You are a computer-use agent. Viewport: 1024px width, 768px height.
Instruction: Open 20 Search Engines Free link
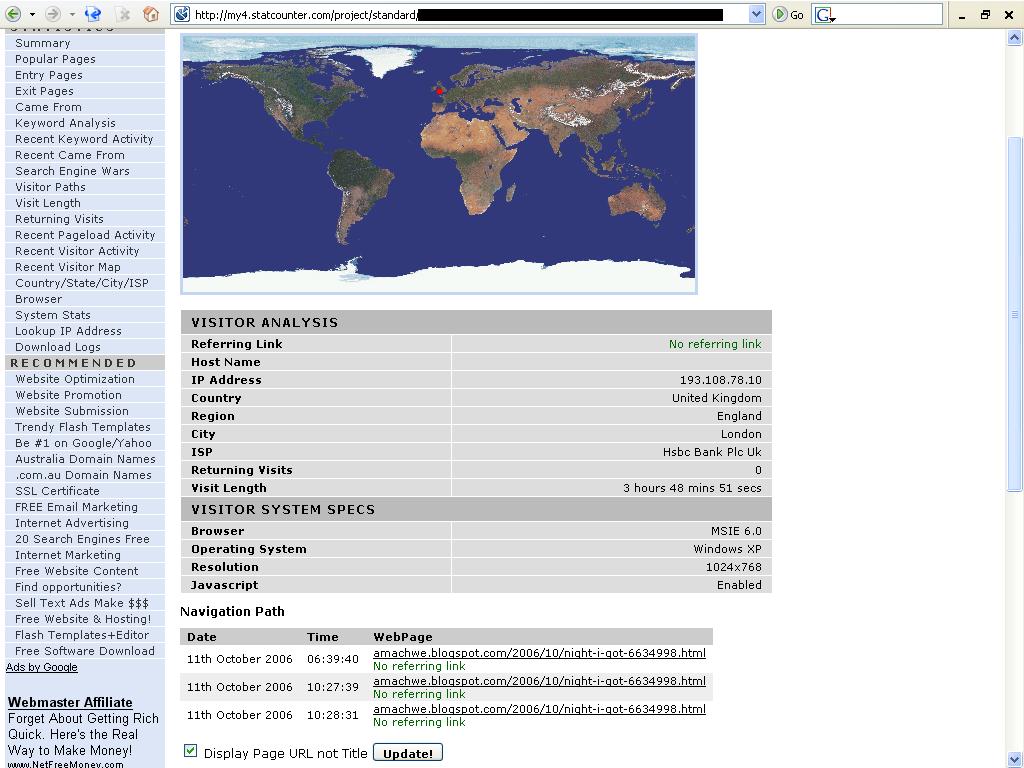(x=82, y=539)
